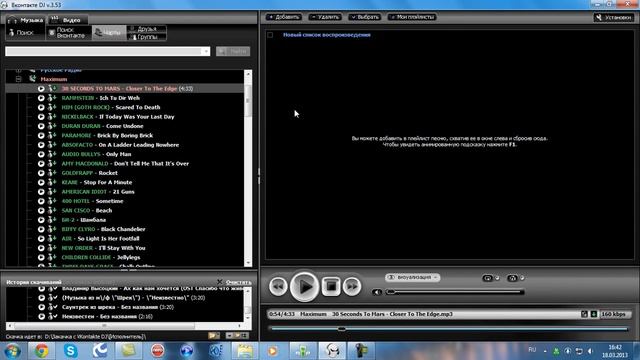Play Неизвестен - Без названия in history
Image resolution: width=640 pixels, height=360 pixels.
coord(41,317)
